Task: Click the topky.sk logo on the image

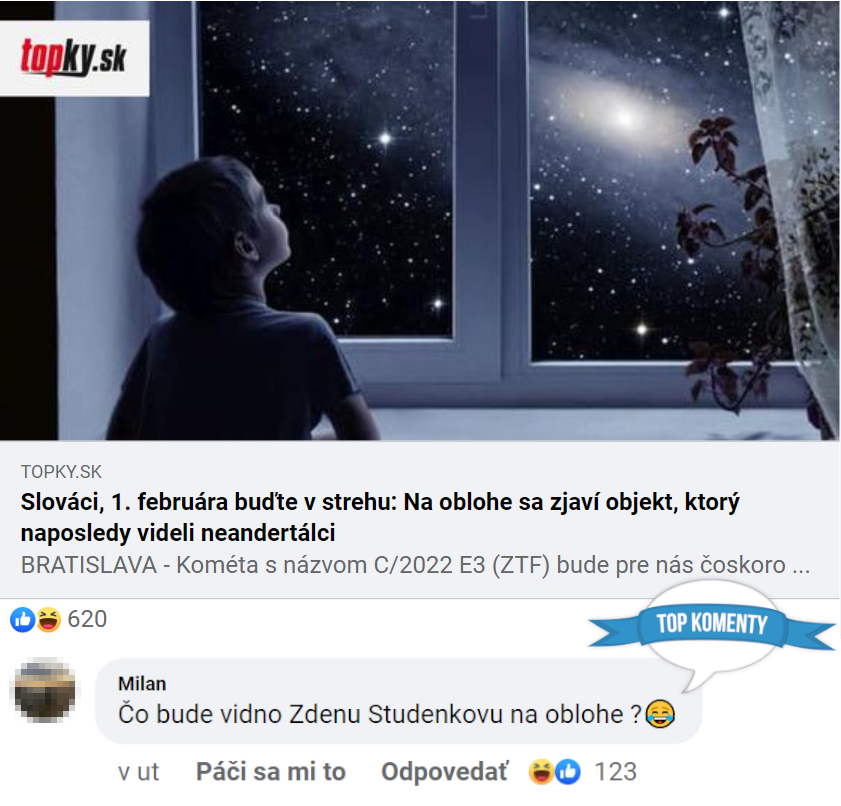Action: click(x=74, y=58)
